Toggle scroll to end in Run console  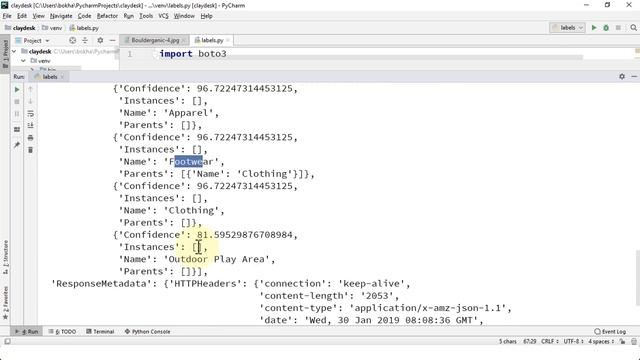click(30, 126)
